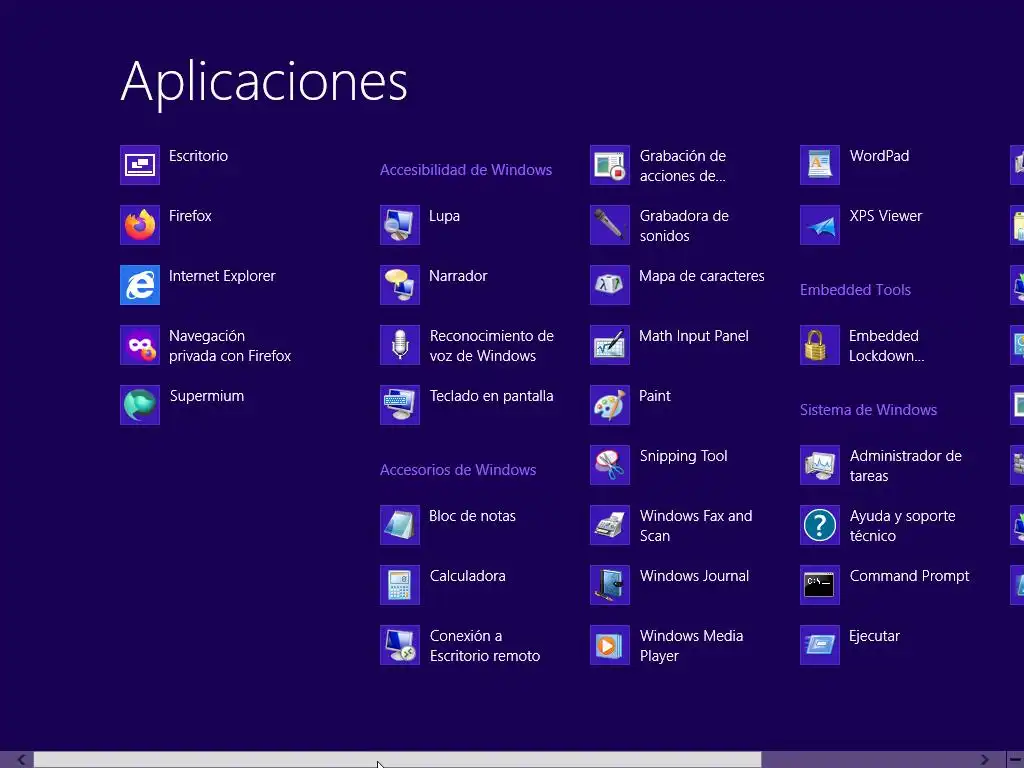The image size is (1024, 768).
Task: Open the XPS Viewer icon
Action: (x=820, y=225)
